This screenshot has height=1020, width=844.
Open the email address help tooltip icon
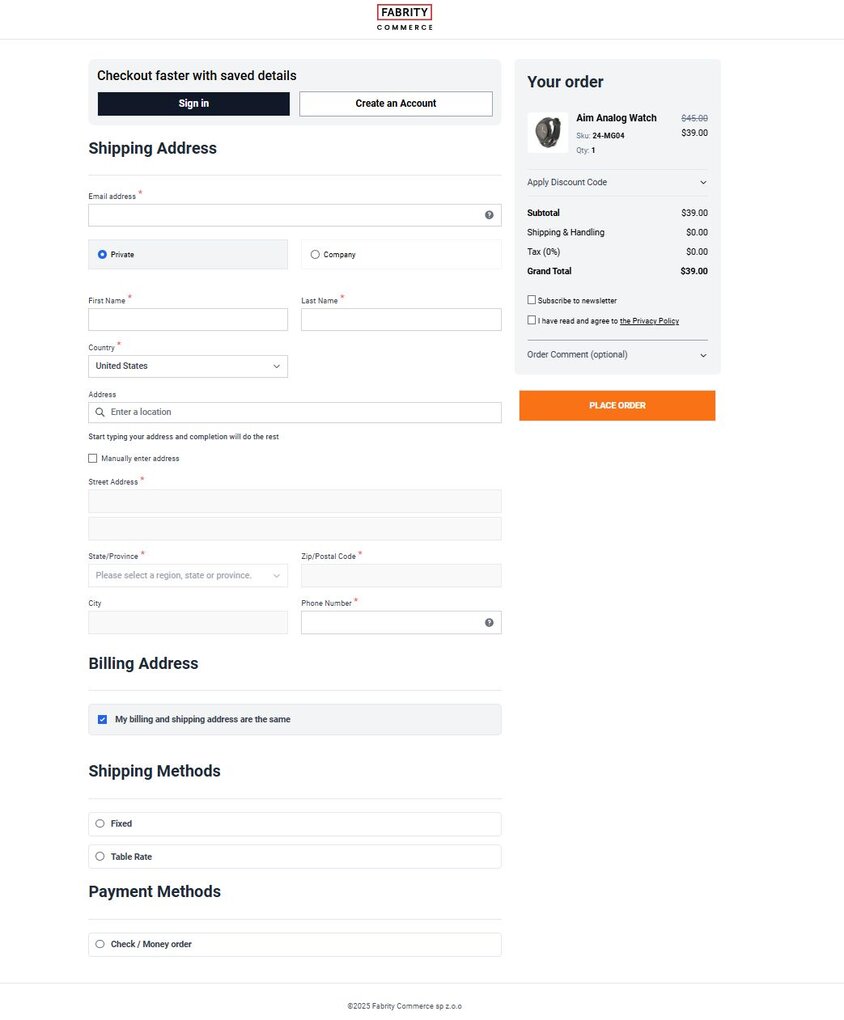[488, 214]
